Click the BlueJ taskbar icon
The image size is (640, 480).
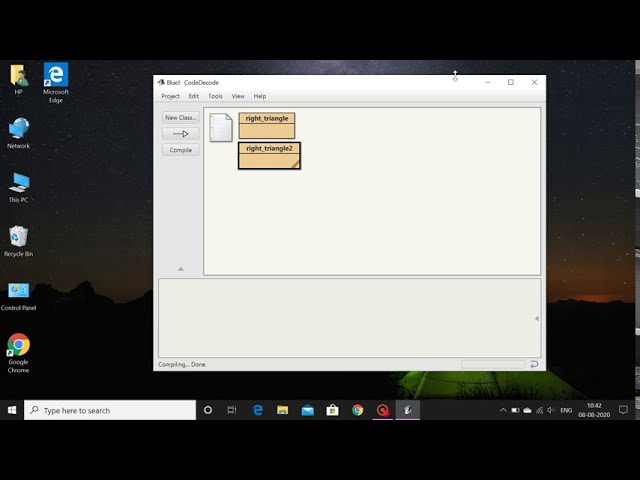407,410
